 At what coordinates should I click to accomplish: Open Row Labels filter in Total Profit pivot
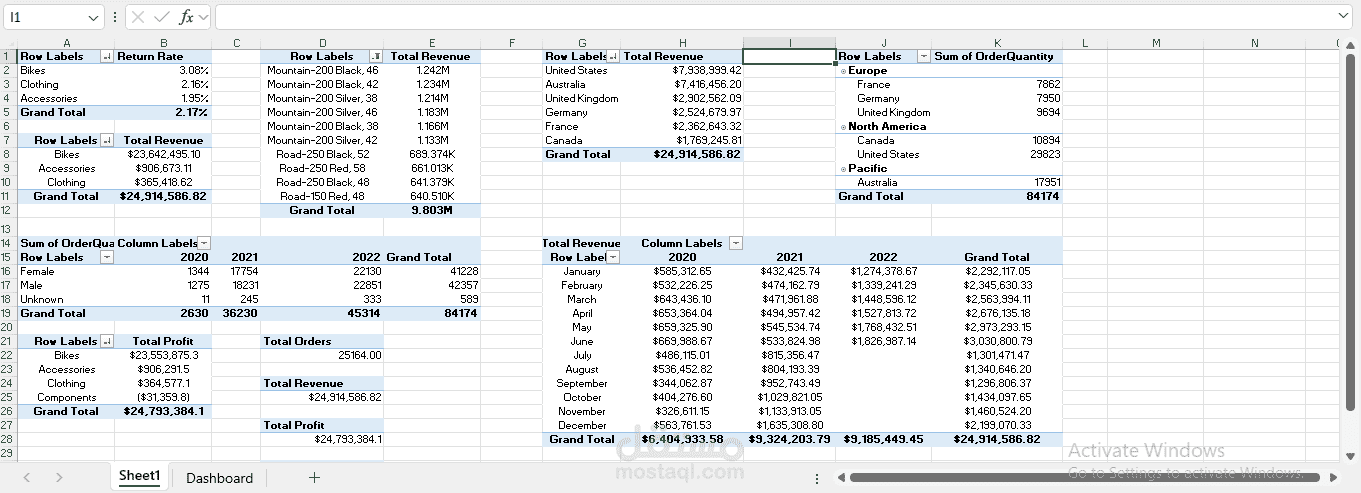click(x=106, y=341)
